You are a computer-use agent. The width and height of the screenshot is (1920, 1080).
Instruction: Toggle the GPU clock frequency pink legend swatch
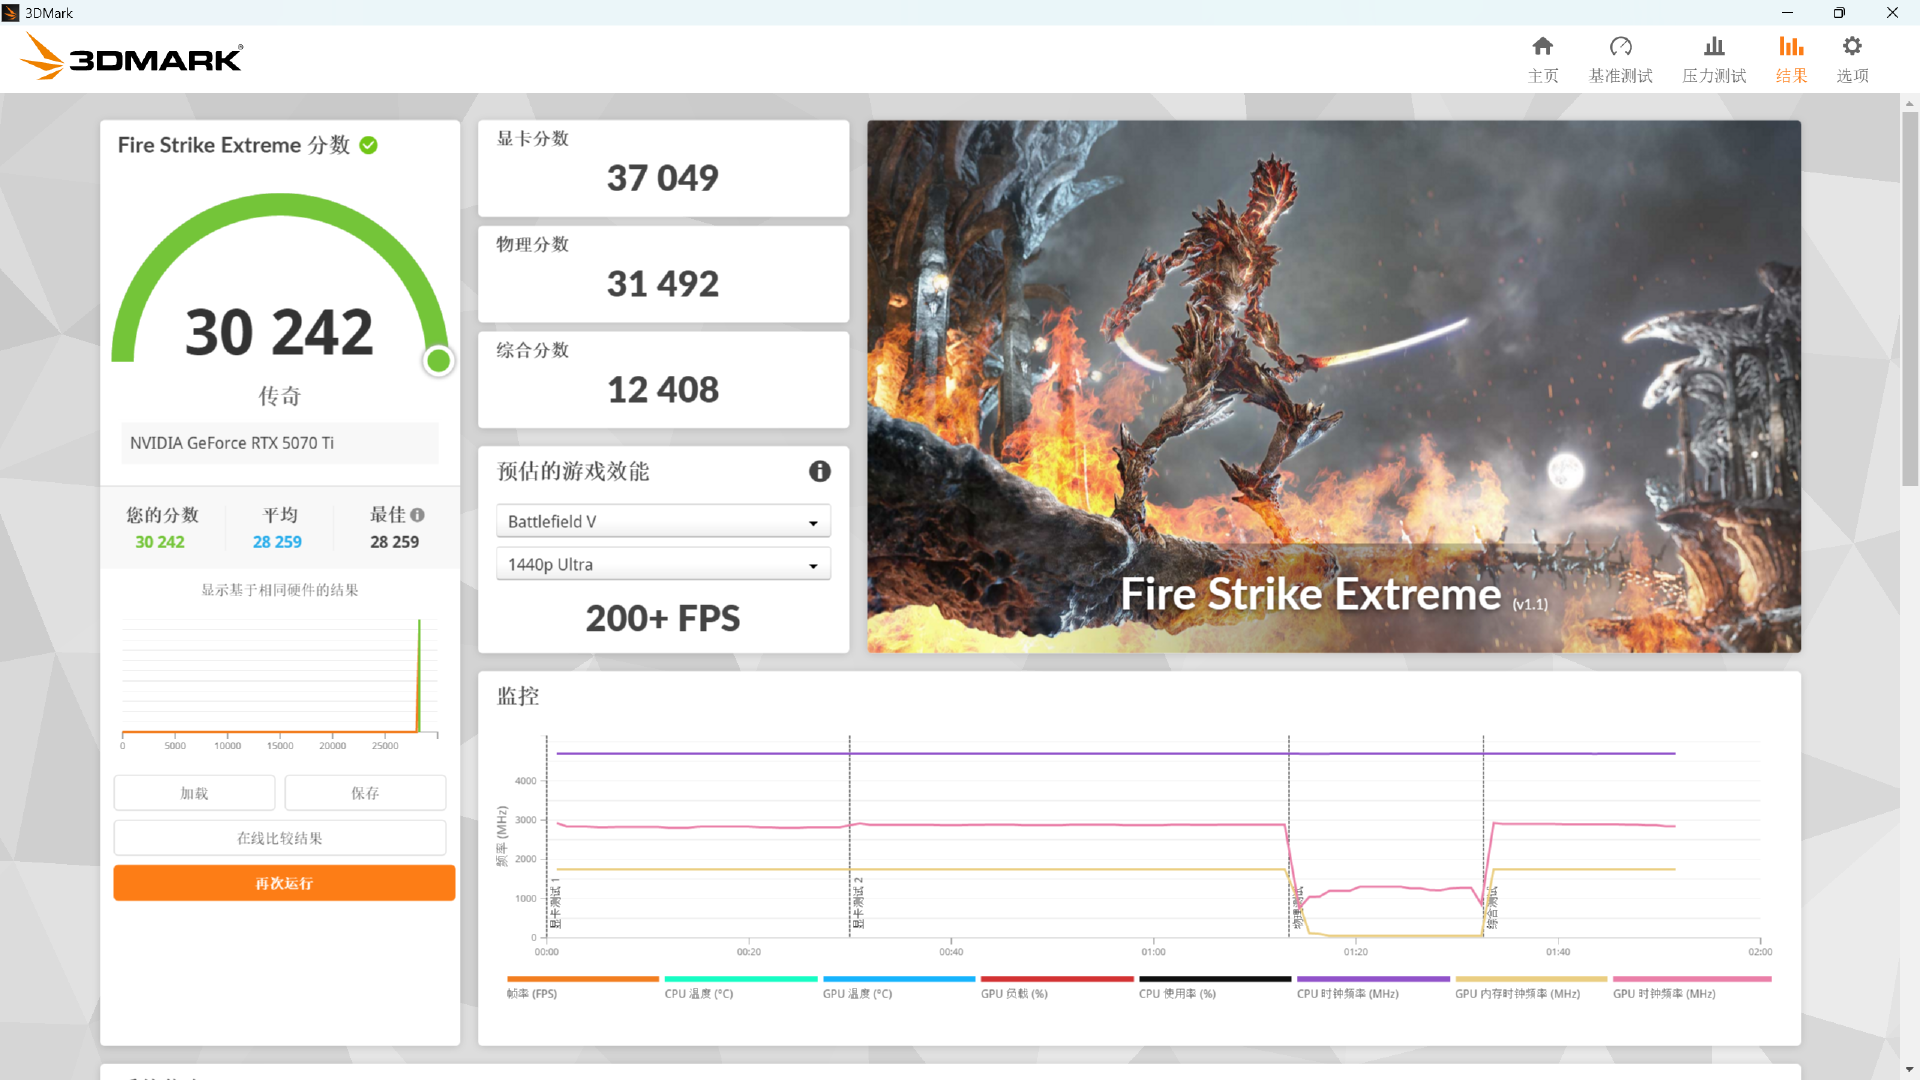pos(1691,980)
